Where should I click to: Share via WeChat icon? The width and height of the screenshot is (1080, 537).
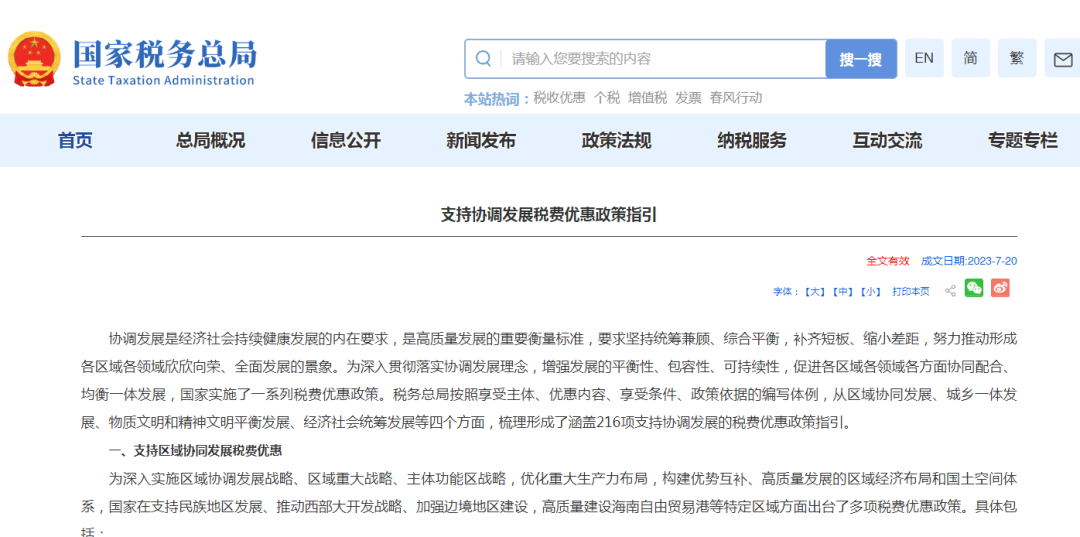[x=974, y=288]
